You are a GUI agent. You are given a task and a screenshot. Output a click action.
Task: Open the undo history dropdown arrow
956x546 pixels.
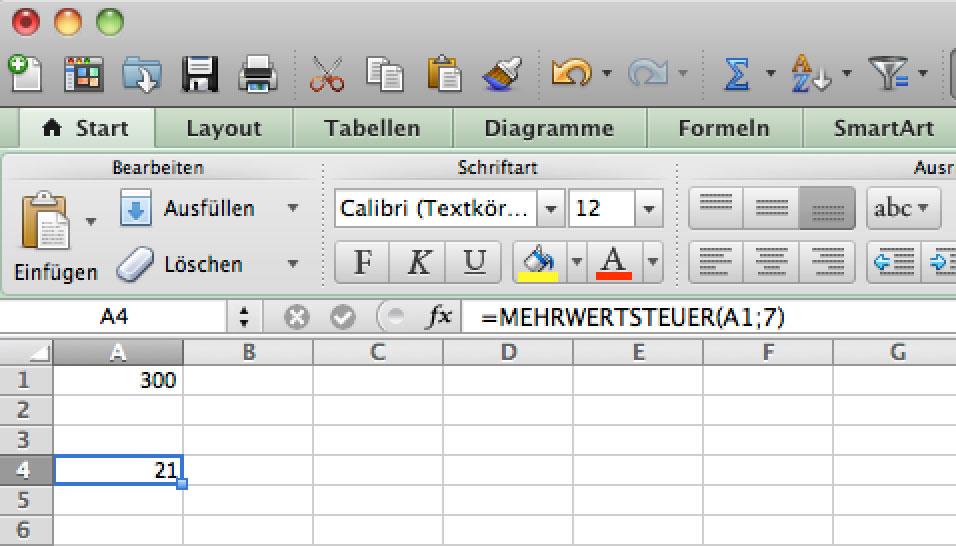coord(607,74)
